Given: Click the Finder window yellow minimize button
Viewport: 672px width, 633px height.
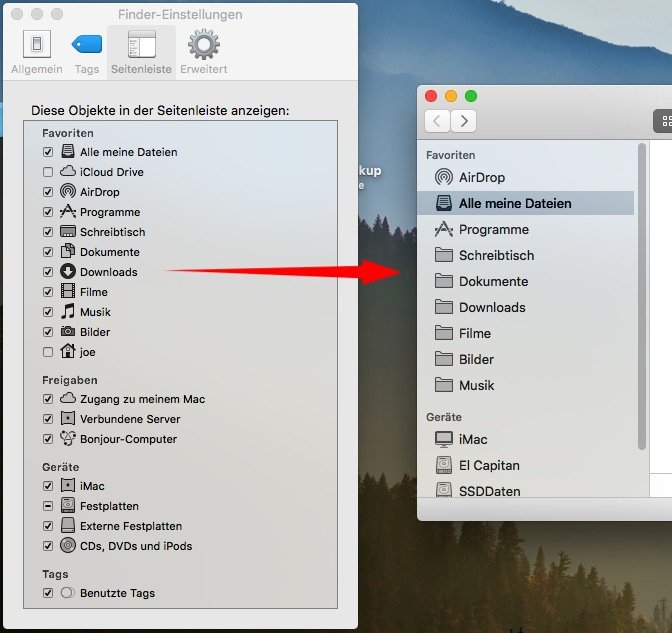Looking at the screenshot, I should (x=451, y=96).
